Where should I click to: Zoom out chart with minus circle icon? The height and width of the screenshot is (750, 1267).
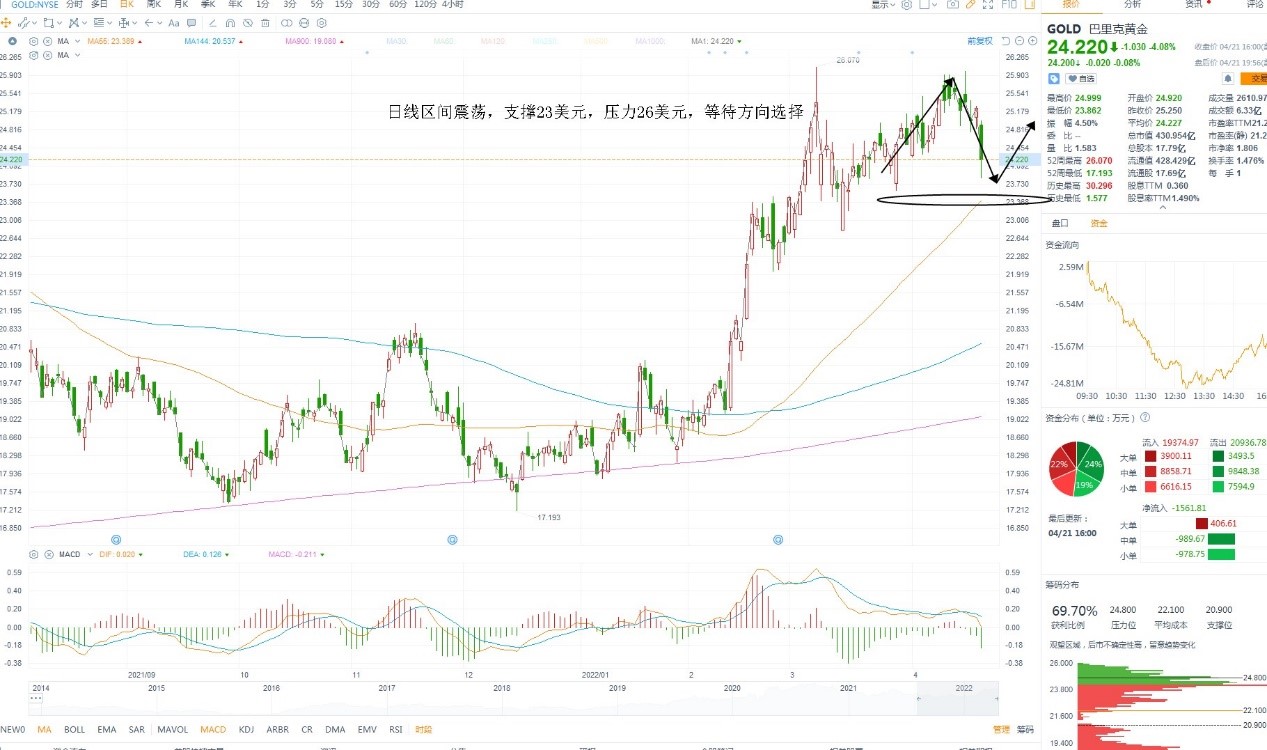1019,41
